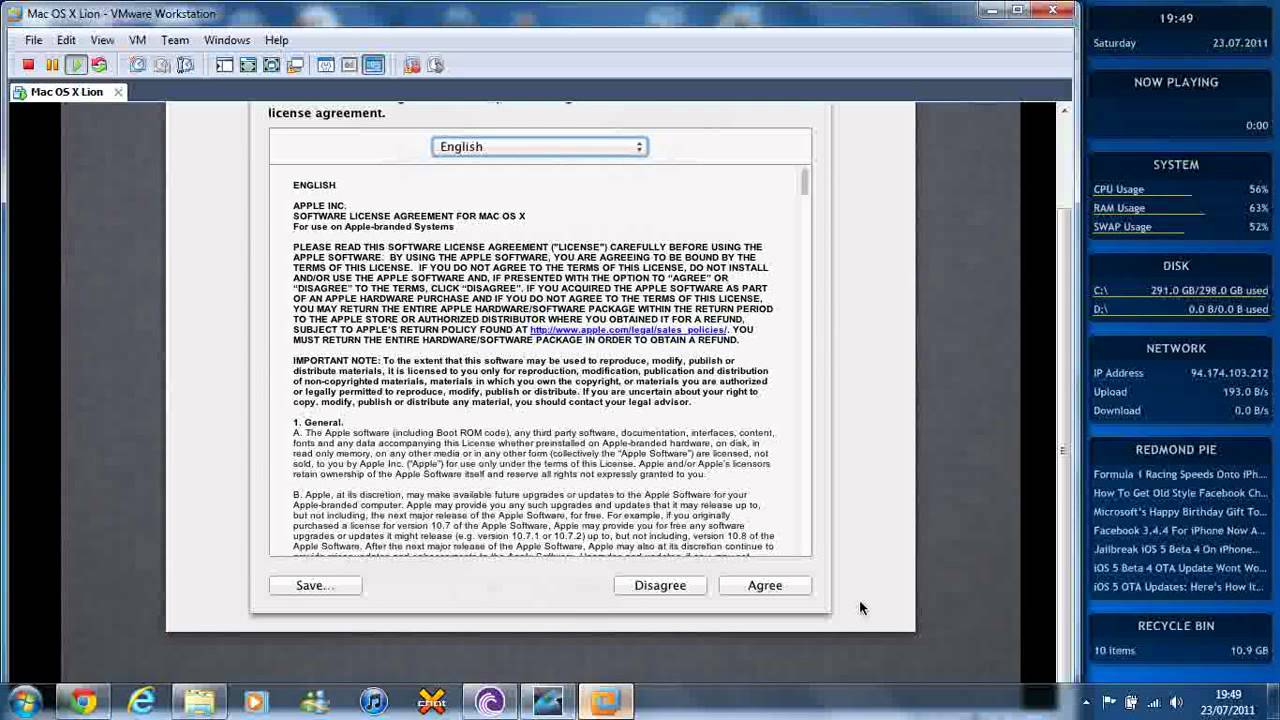The height and width of the screenshot is (720, 1280).
Task: Take a snapshot of the virtual machine
Action: coord(138,65)
